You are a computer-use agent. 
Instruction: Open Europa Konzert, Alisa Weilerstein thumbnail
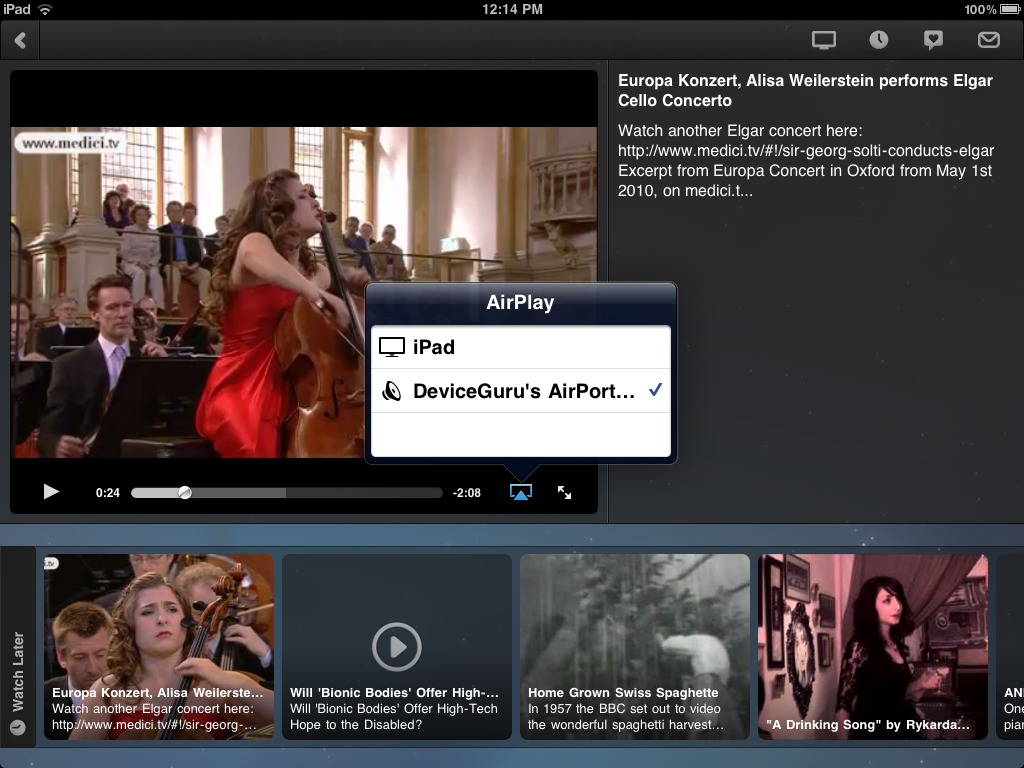159,647
